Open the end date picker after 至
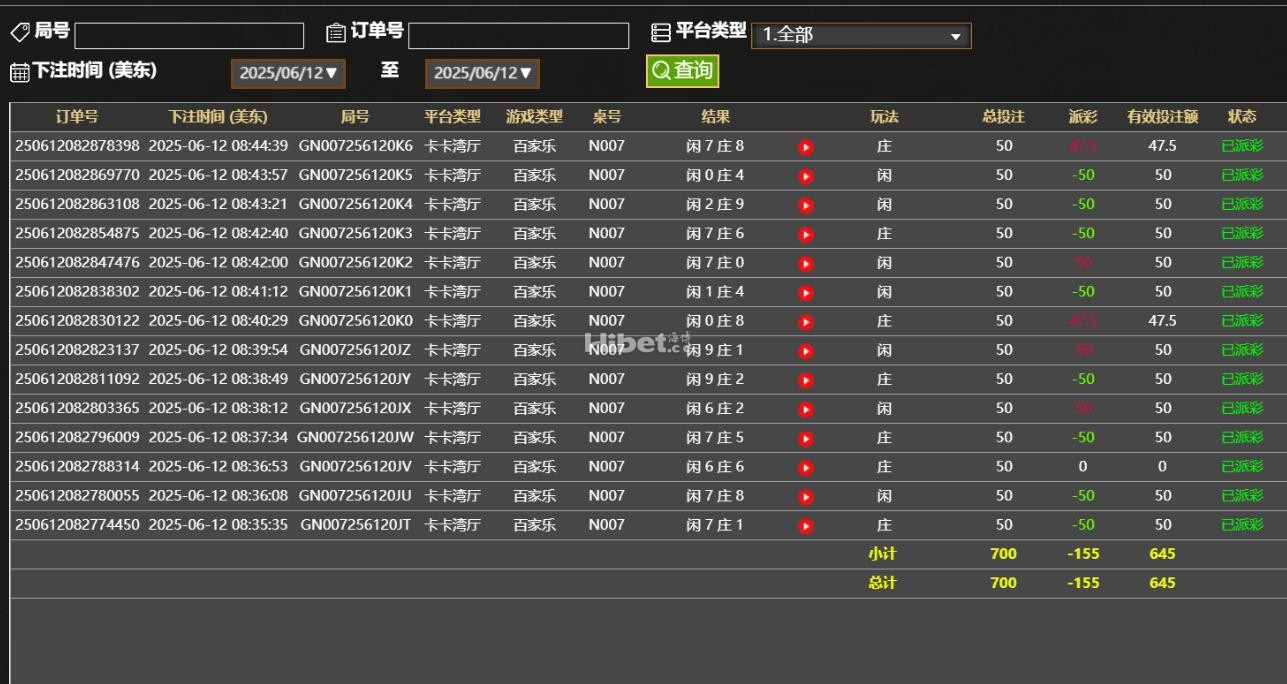The image size is (1287, 684). tap(482, 73)
